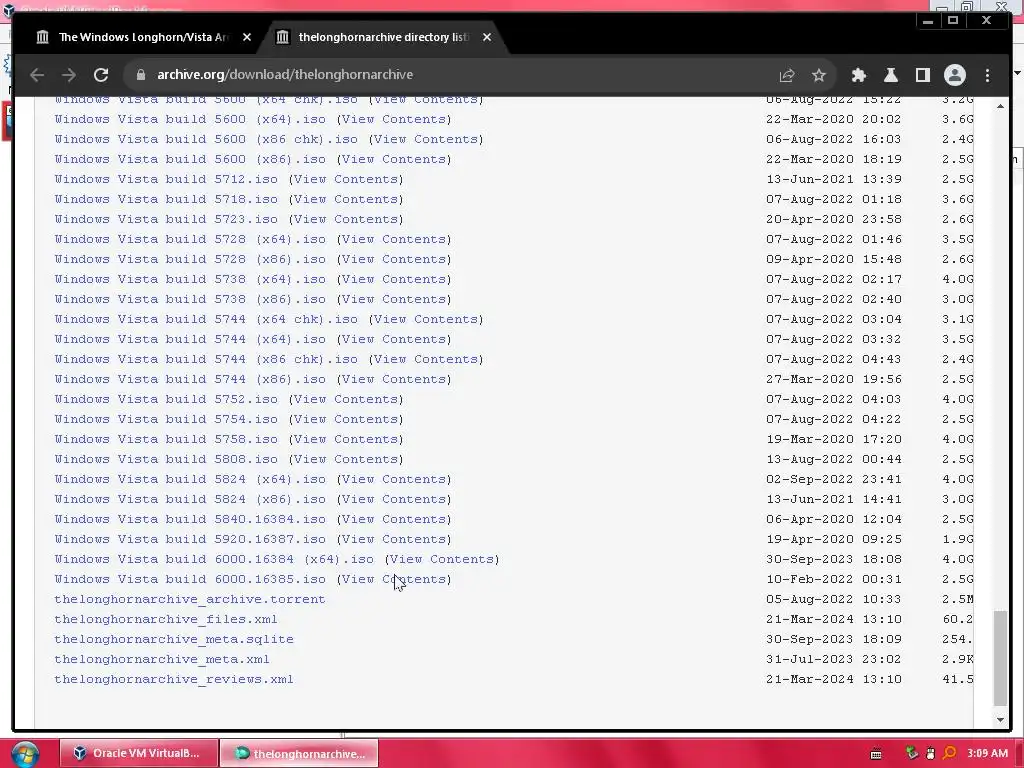Download Vista build 5744 (x86 chk).iso
1024x768 pixels.
206,359
